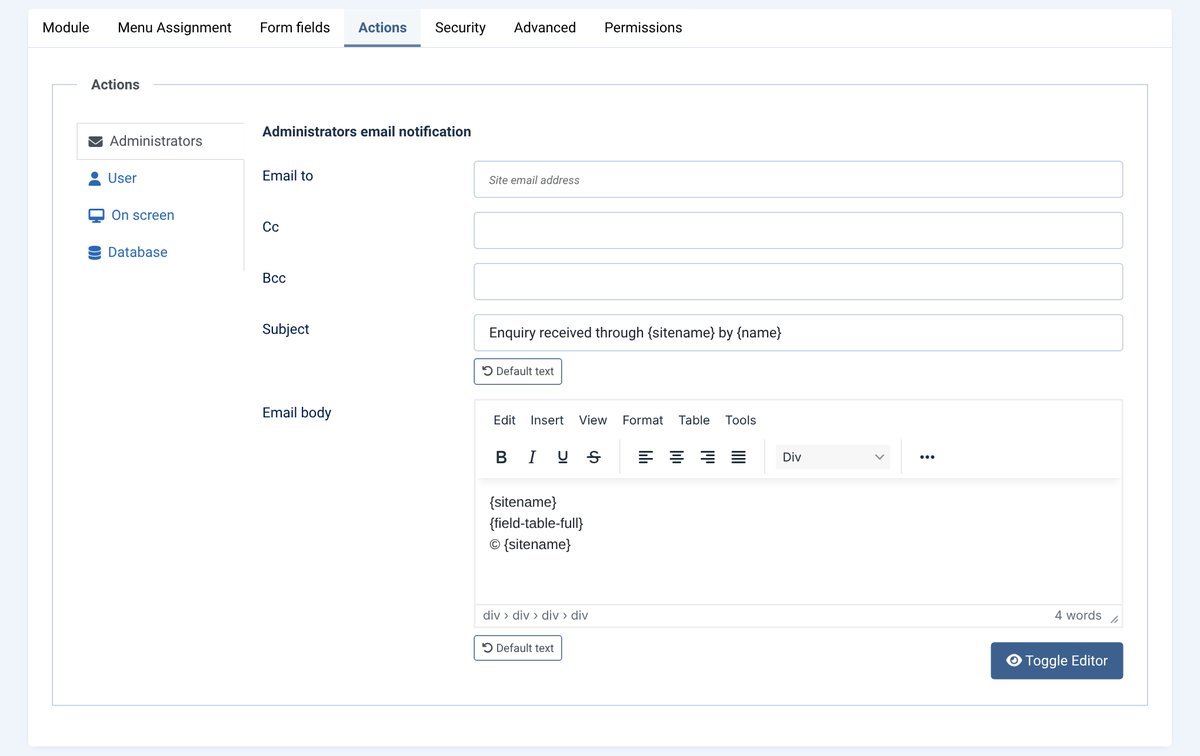This screenshot has height=756, width=1200.
Task: Switch to the Security tab
Action: 460,28
